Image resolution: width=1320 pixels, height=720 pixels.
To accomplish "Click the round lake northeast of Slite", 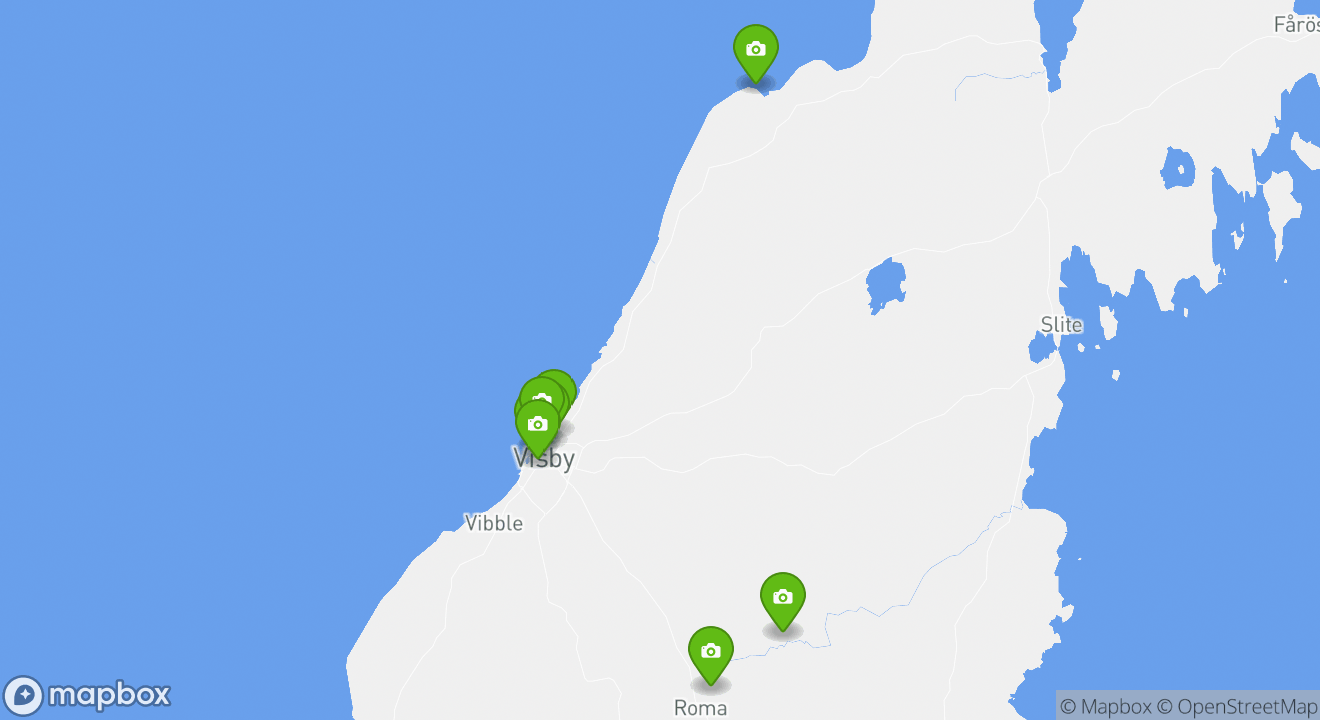I will (x=1178, y=168).
